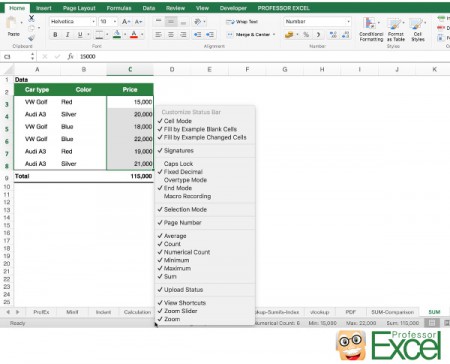
Task: Switch to the Page Layout tab
Action: [79, 8]
